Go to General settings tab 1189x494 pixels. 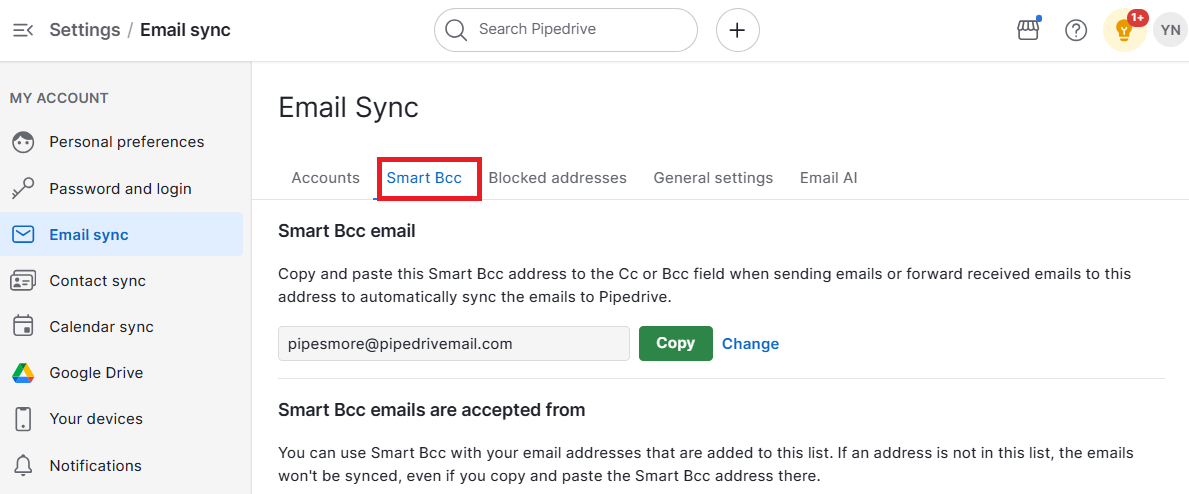(713, 178)
